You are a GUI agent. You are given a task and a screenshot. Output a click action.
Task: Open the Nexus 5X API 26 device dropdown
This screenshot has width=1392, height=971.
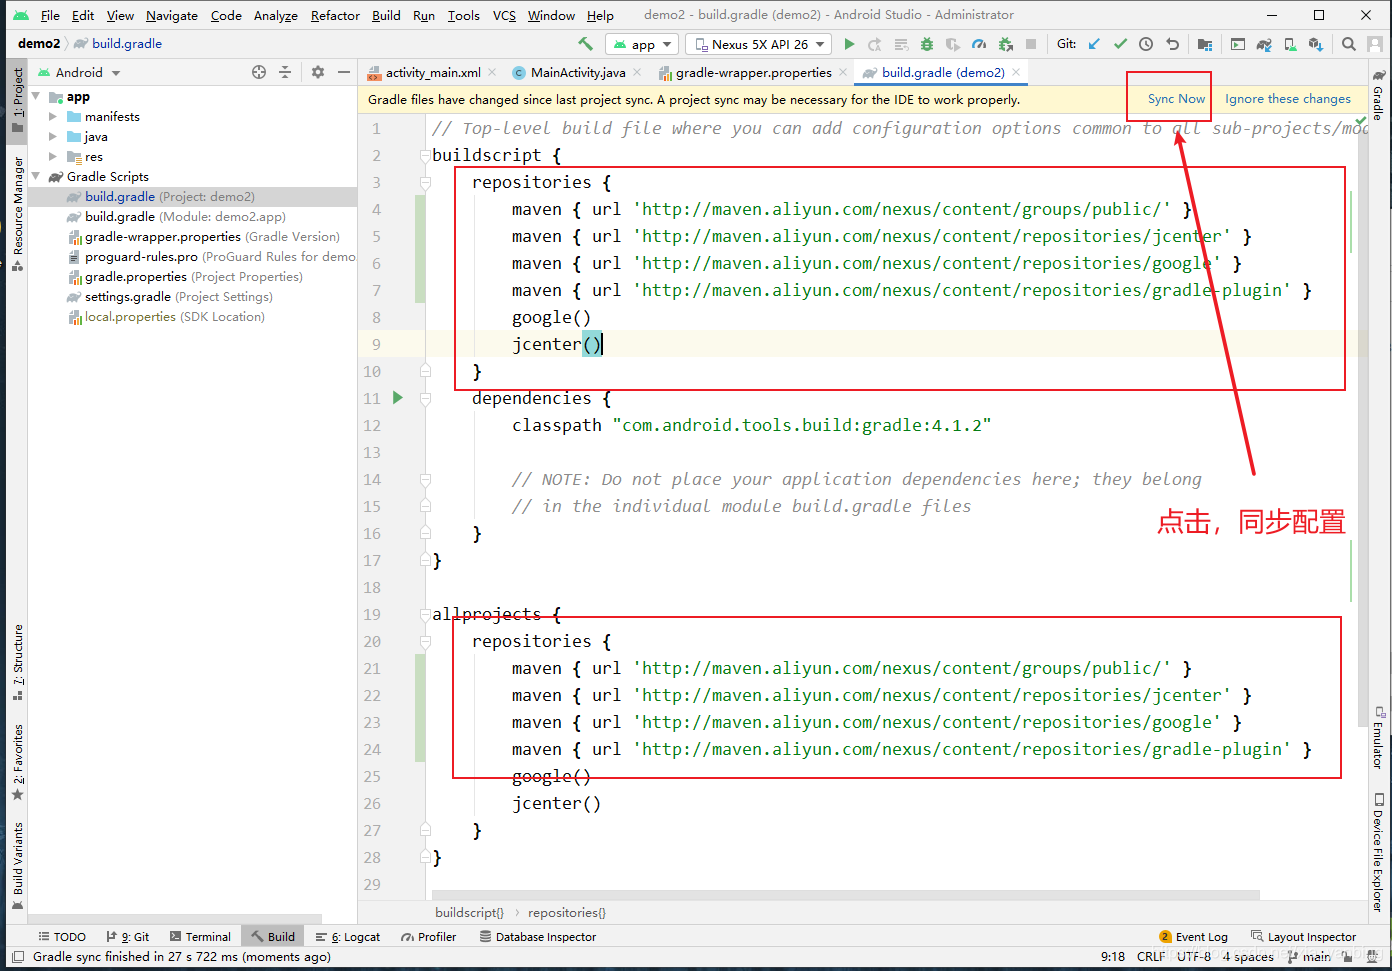pyautogui.click(x=759, y=44)
